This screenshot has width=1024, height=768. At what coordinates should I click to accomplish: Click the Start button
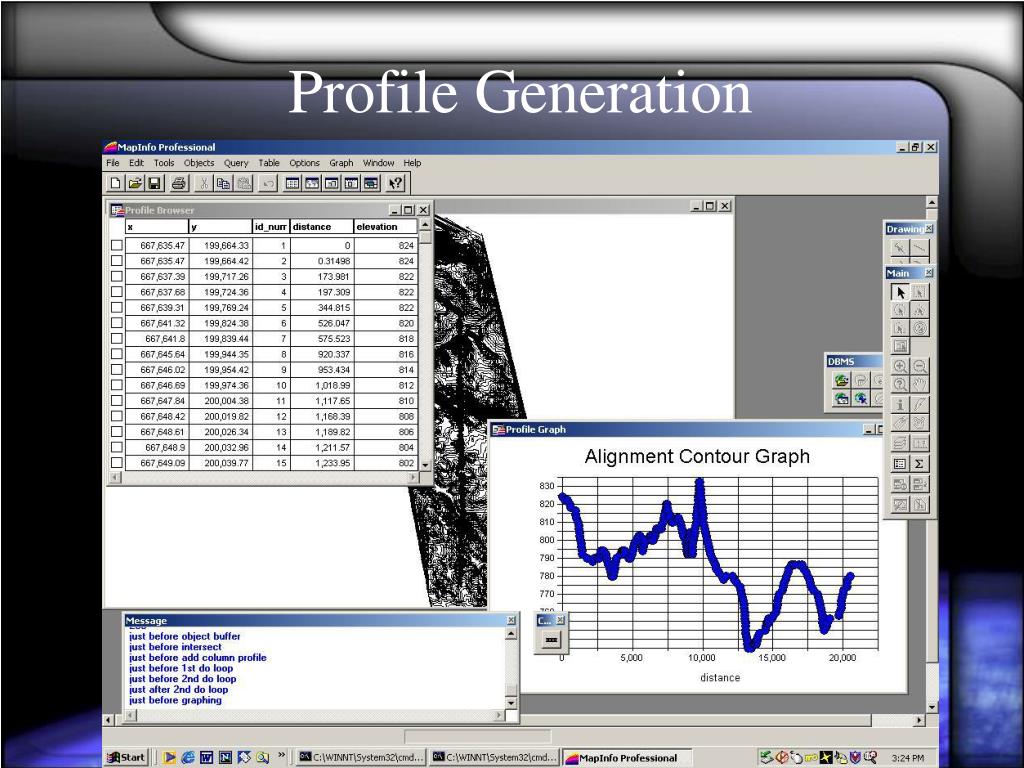point(126,758)
